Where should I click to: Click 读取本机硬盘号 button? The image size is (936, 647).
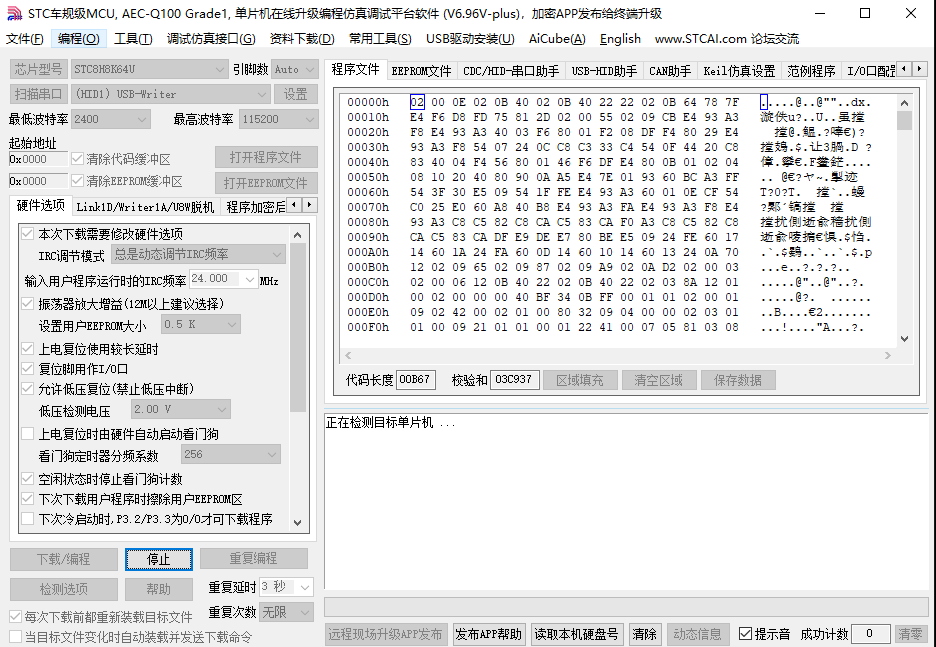[576, 634]
